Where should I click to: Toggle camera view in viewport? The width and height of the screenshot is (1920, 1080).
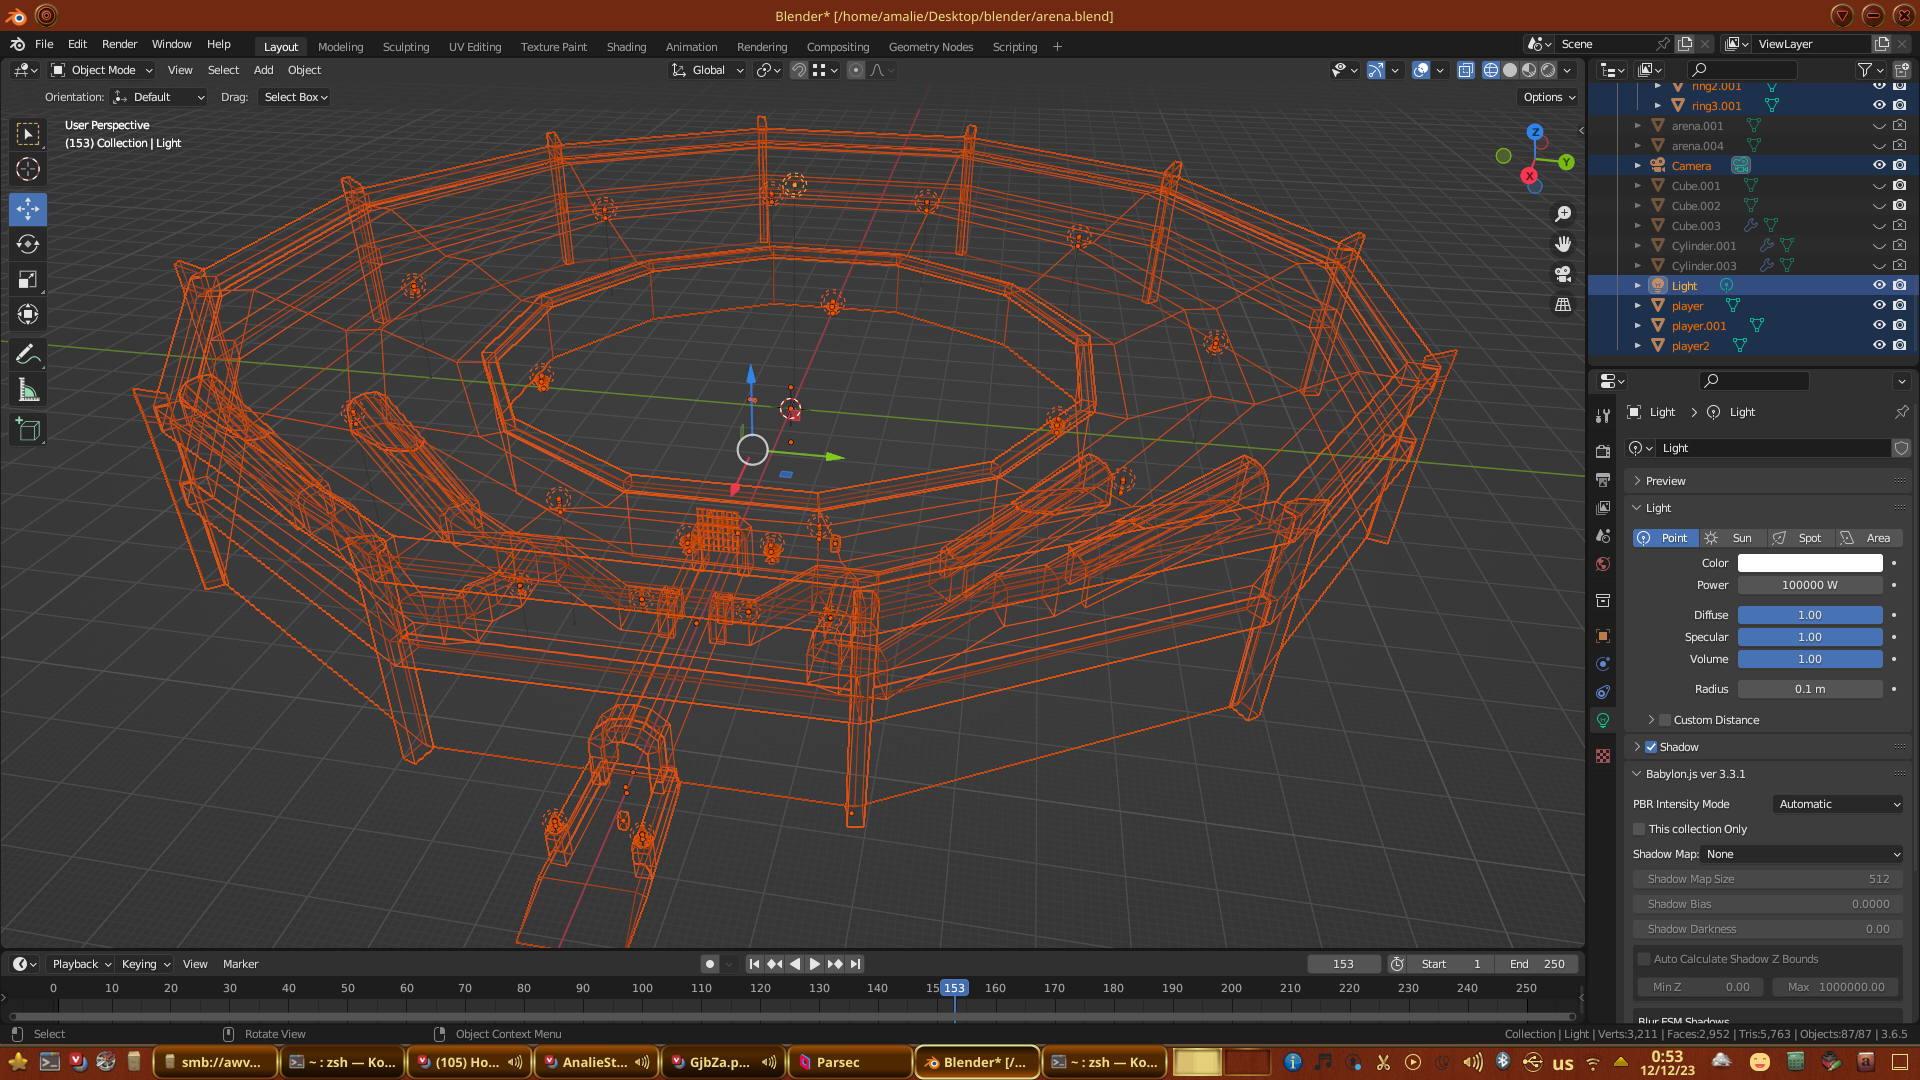[1563, 274]
